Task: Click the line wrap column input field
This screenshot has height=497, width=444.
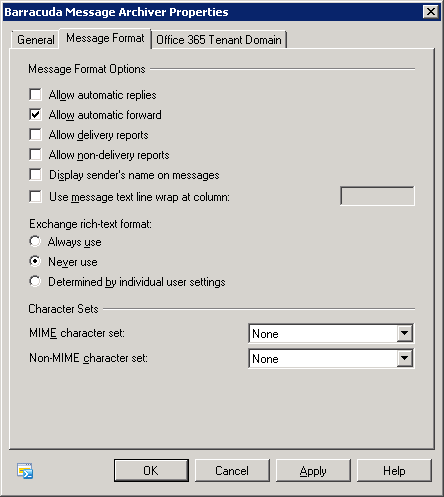Action: [377, 196]
